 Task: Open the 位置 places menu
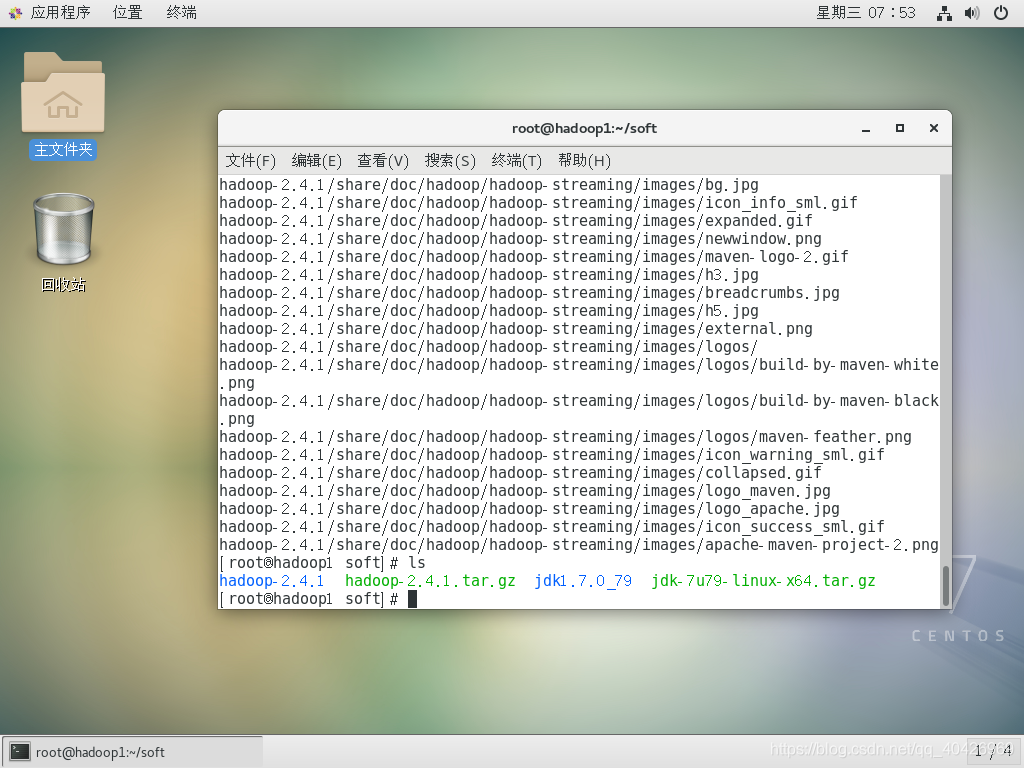[x=127, y=12]
